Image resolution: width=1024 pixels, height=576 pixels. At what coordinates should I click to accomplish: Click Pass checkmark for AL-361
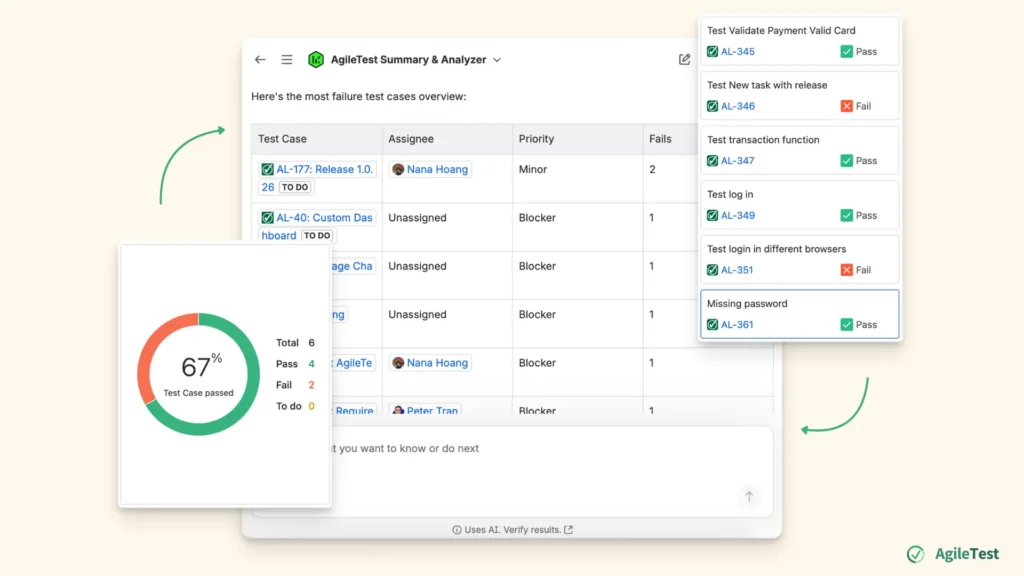846,325
